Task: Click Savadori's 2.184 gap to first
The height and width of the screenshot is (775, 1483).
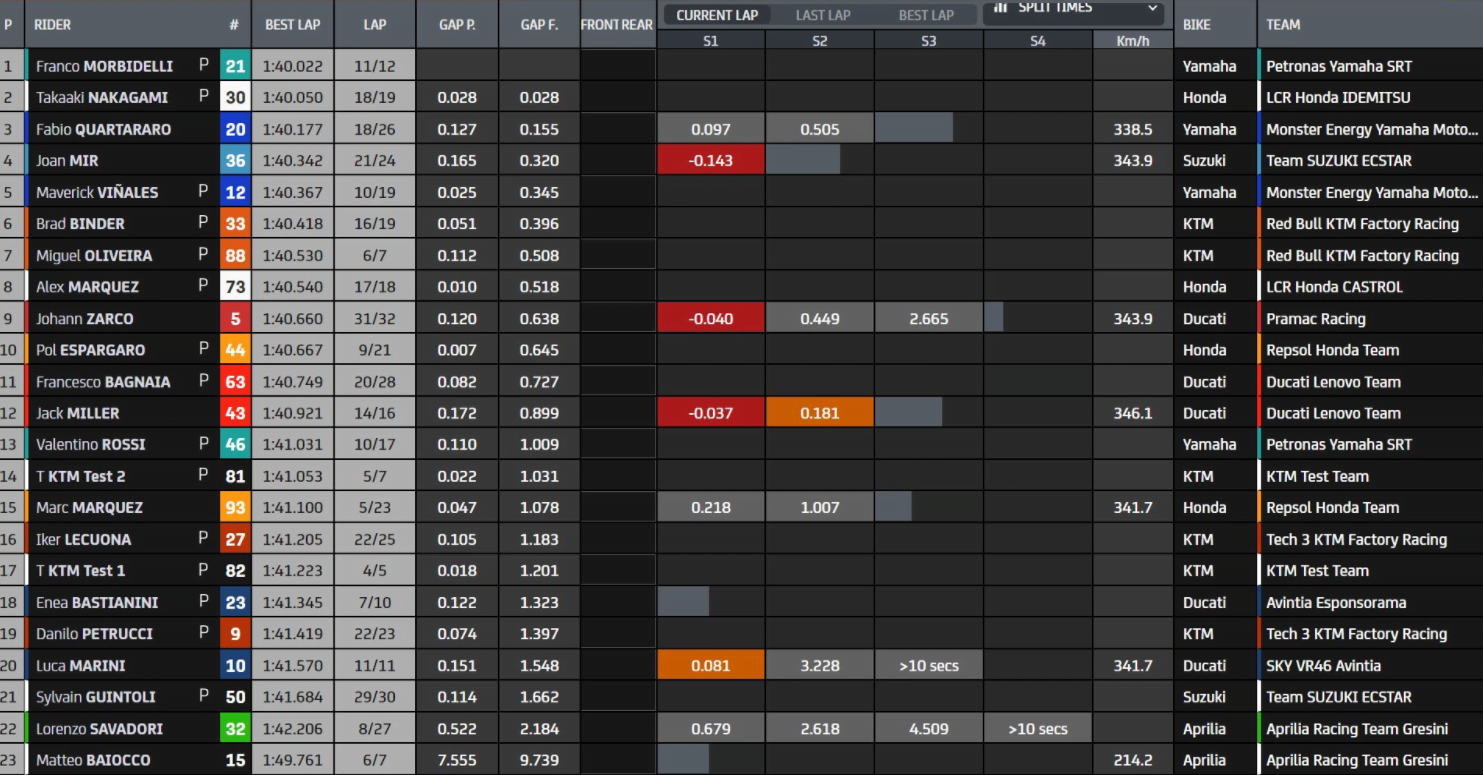Action: (x=539, y=729)
